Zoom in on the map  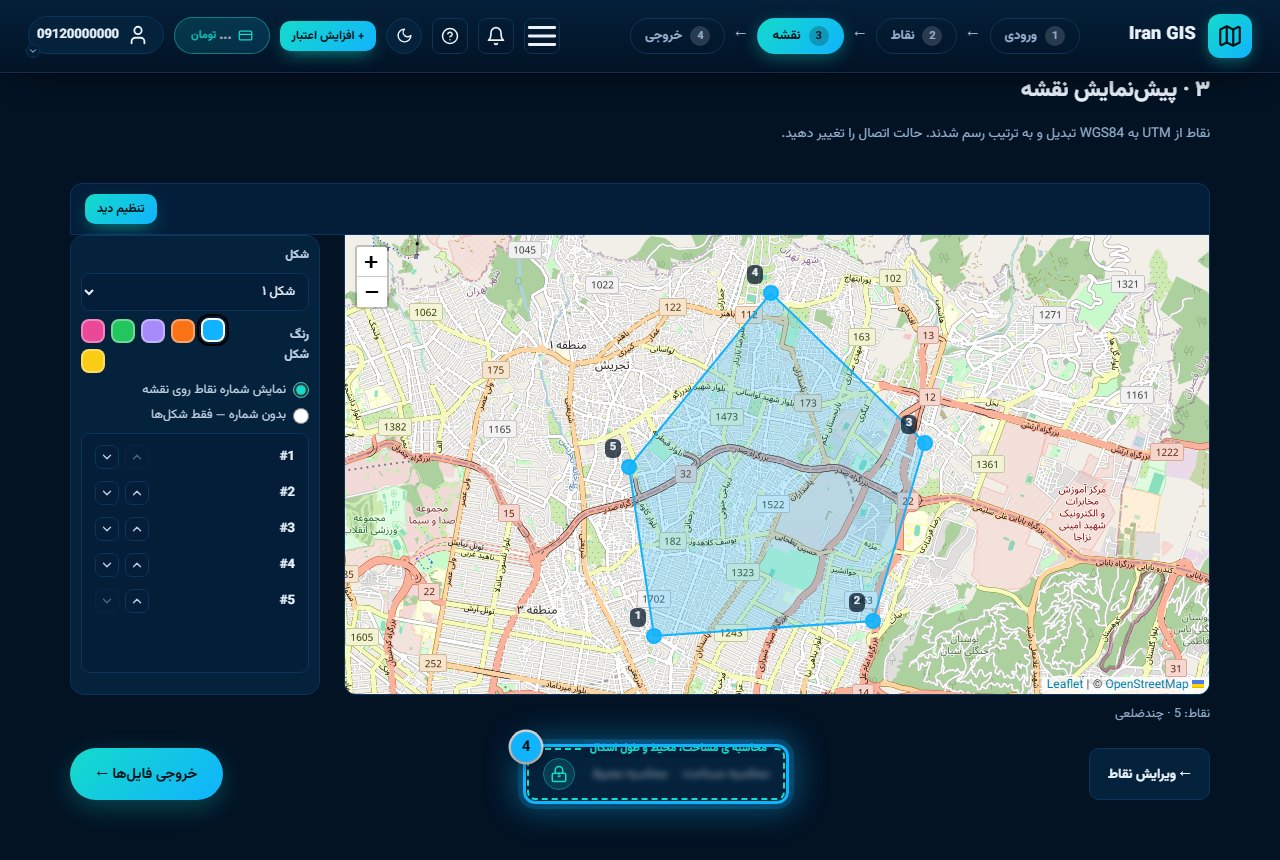coord(371,262)
